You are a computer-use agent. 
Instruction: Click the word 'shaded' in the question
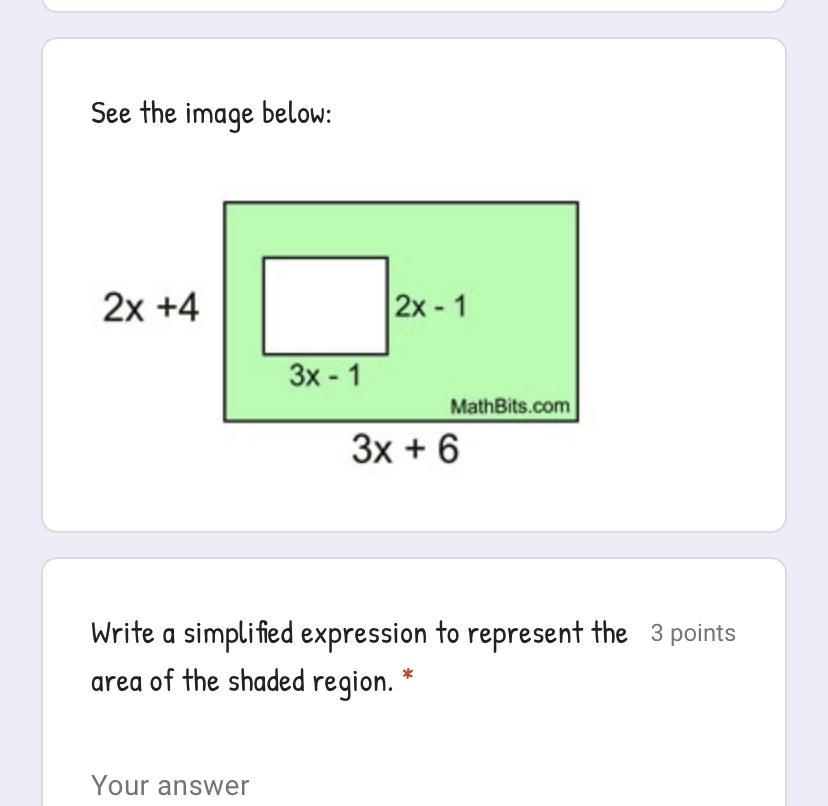(x=266, y=680)
